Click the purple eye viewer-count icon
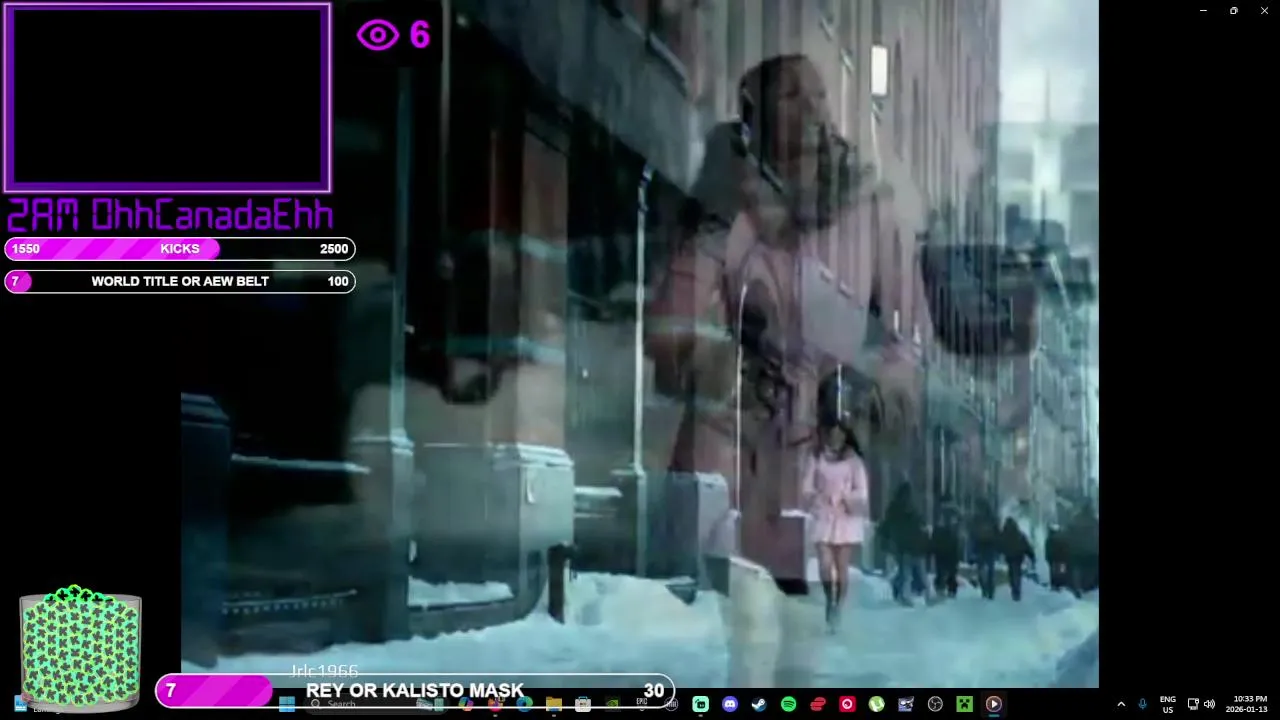The width and height of the screenshot is (1280, 720). (378, 35)
